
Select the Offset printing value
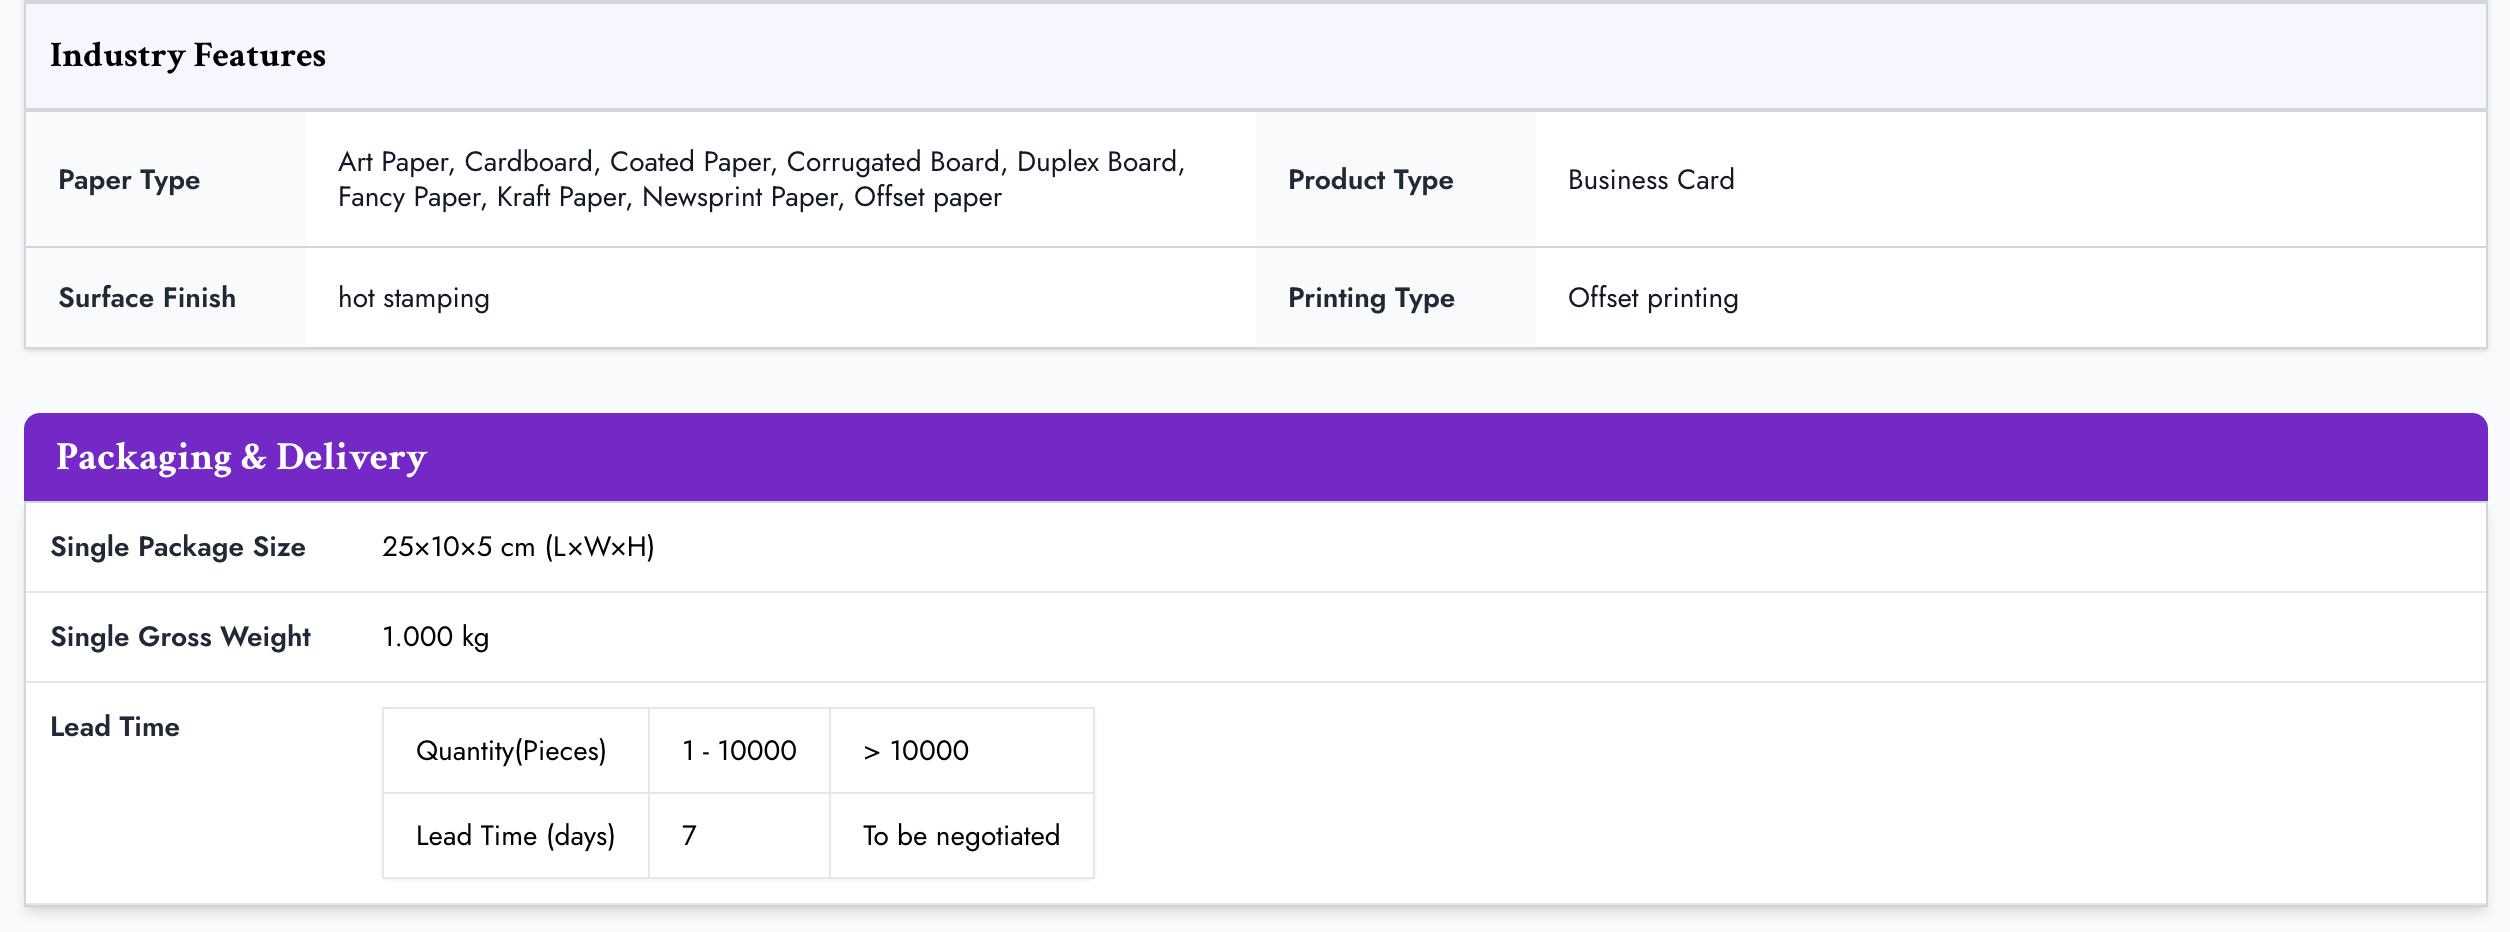[x=1652, y=298]
